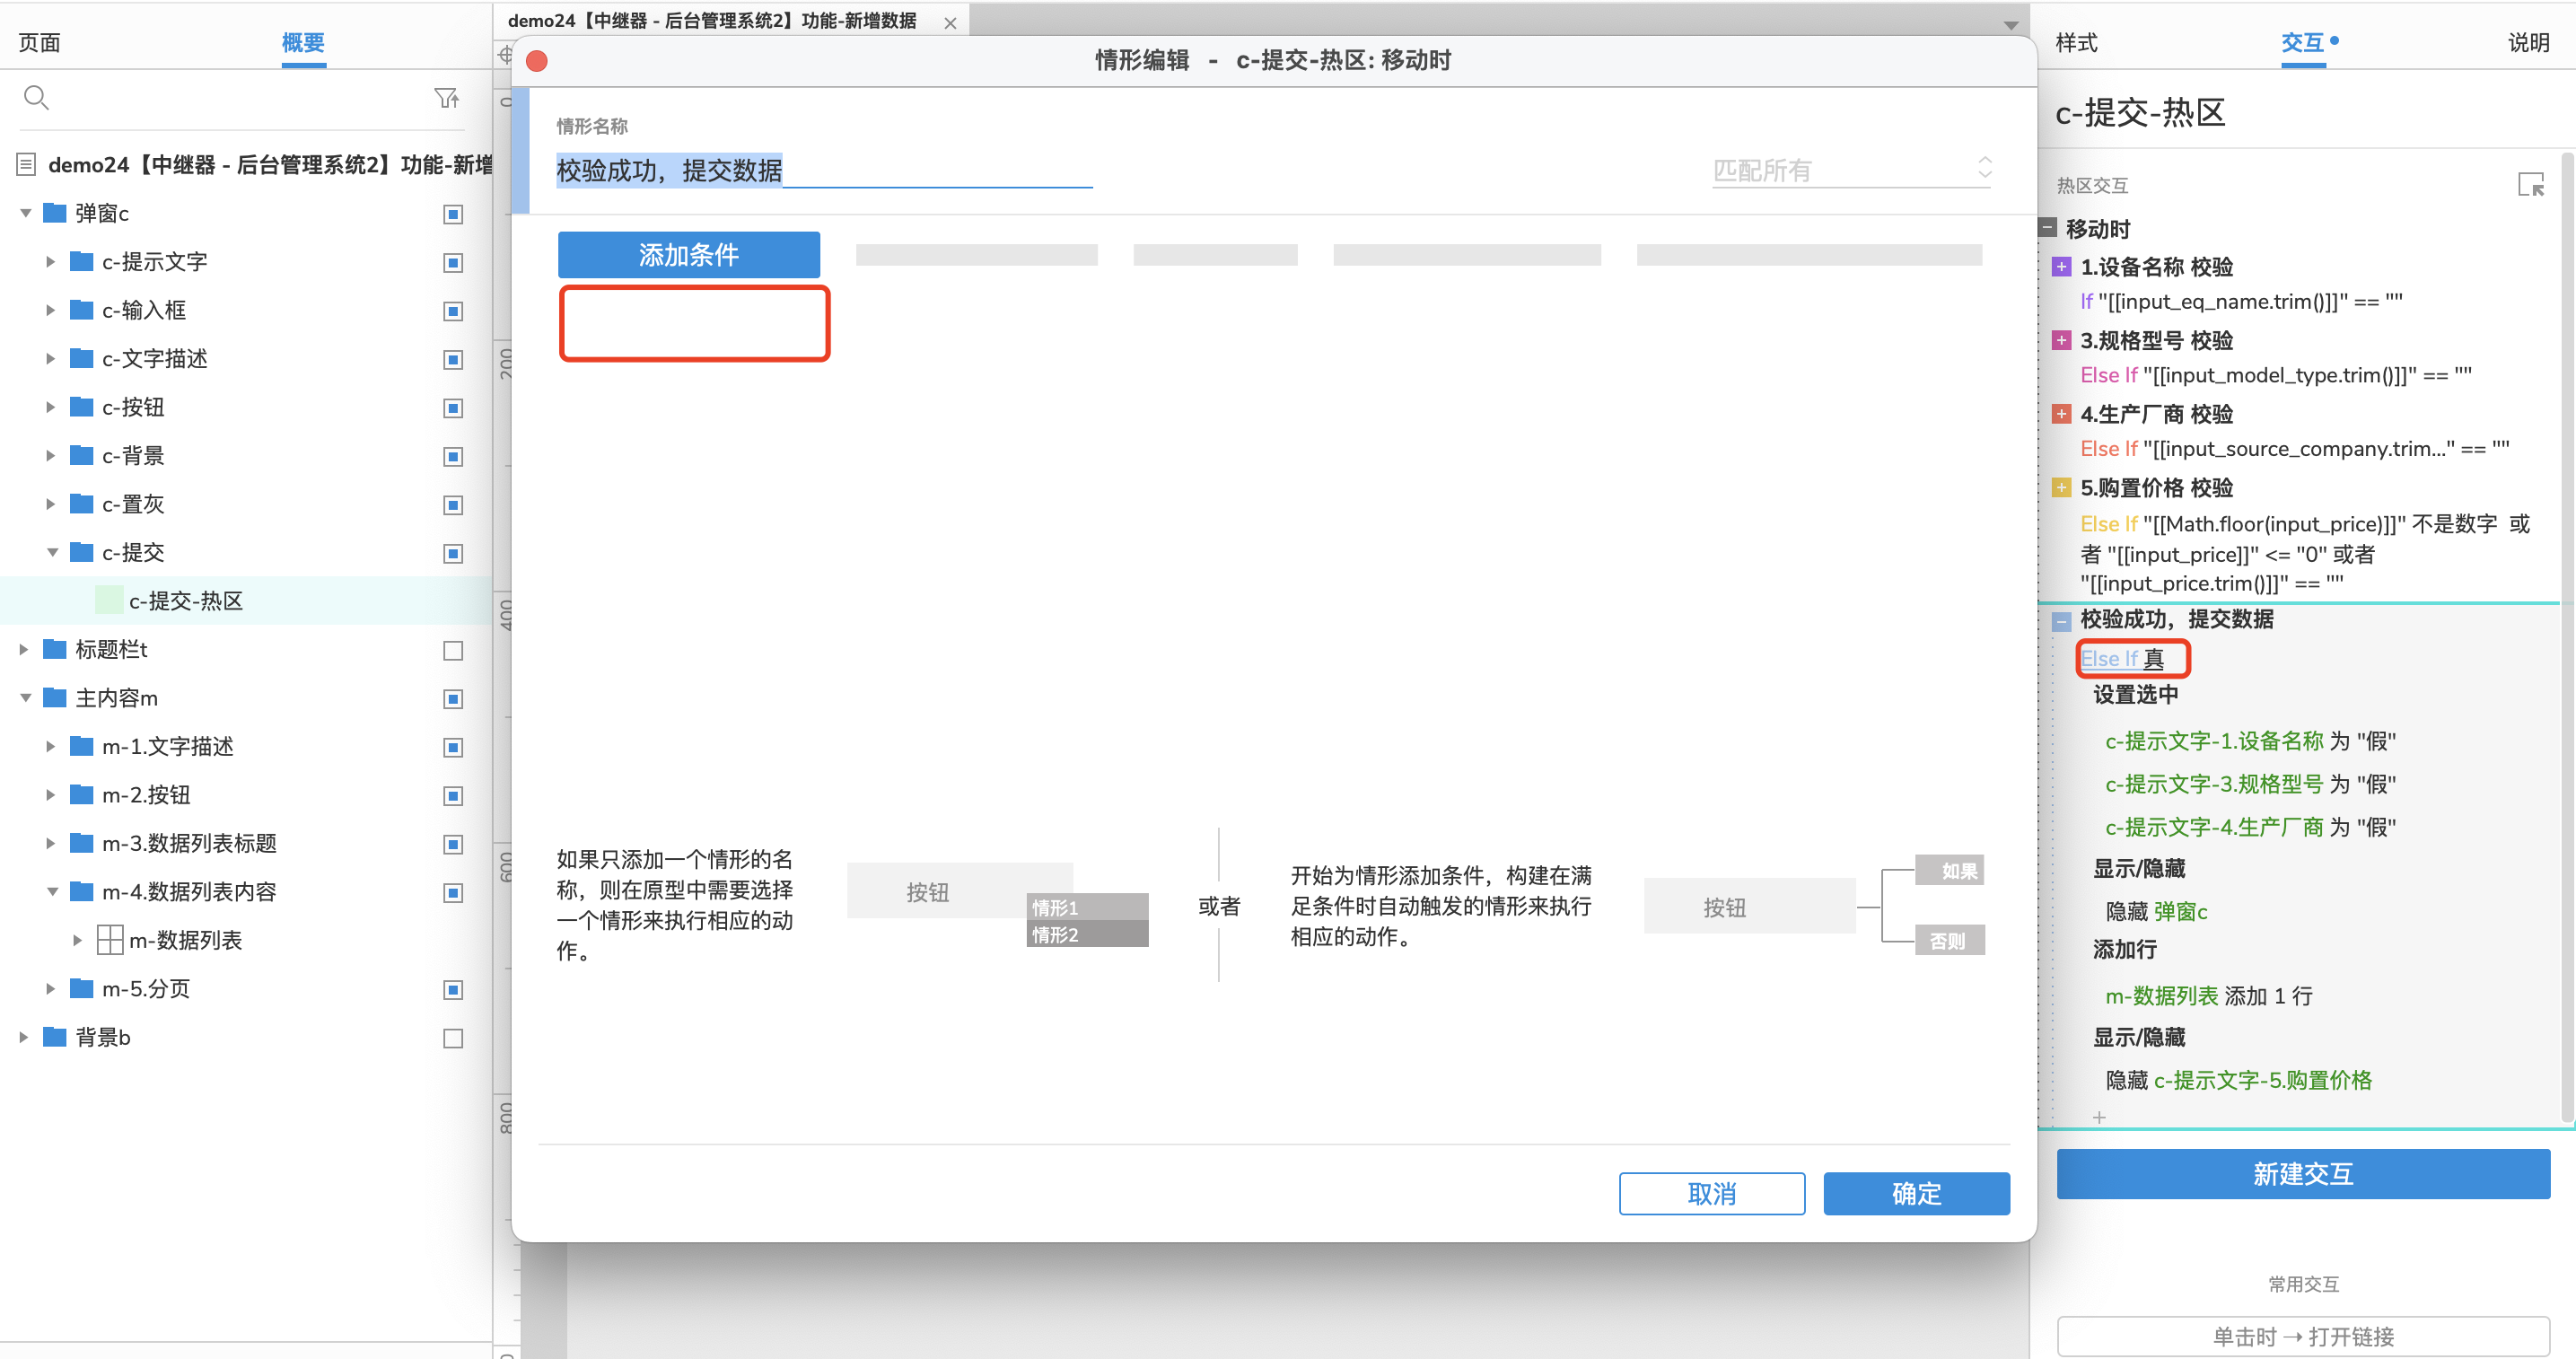
Task: Switch to the 交互 tab
Action: pyautogui.click(x=2302, y=42)
